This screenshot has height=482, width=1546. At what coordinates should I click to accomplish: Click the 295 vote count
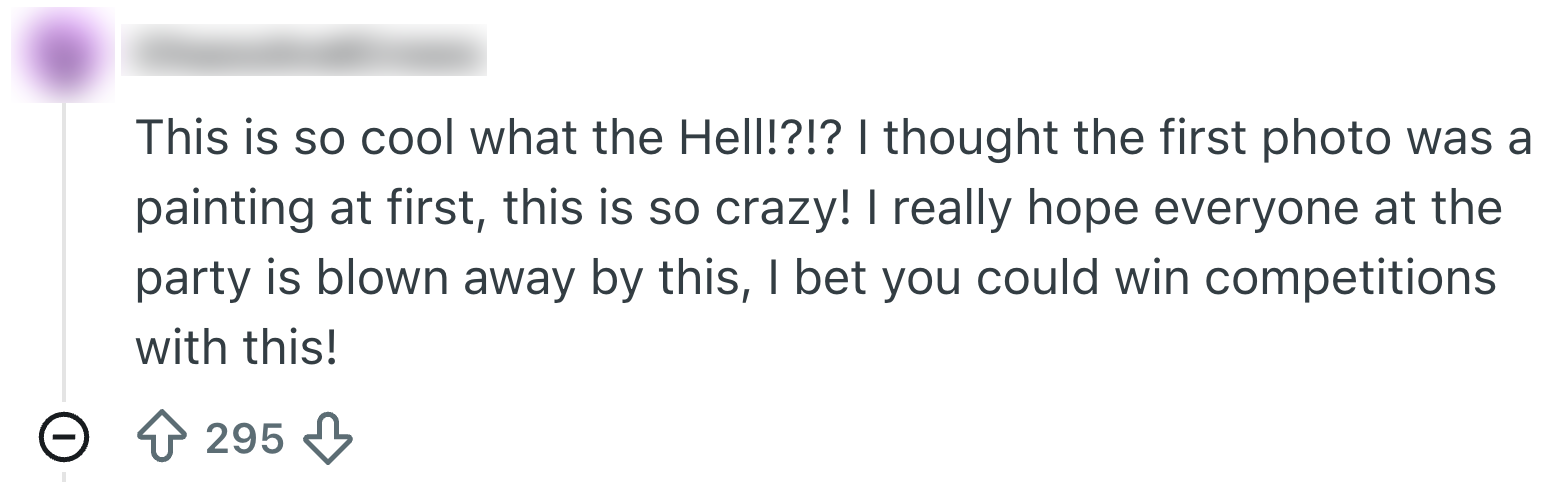tap(245, 438)
